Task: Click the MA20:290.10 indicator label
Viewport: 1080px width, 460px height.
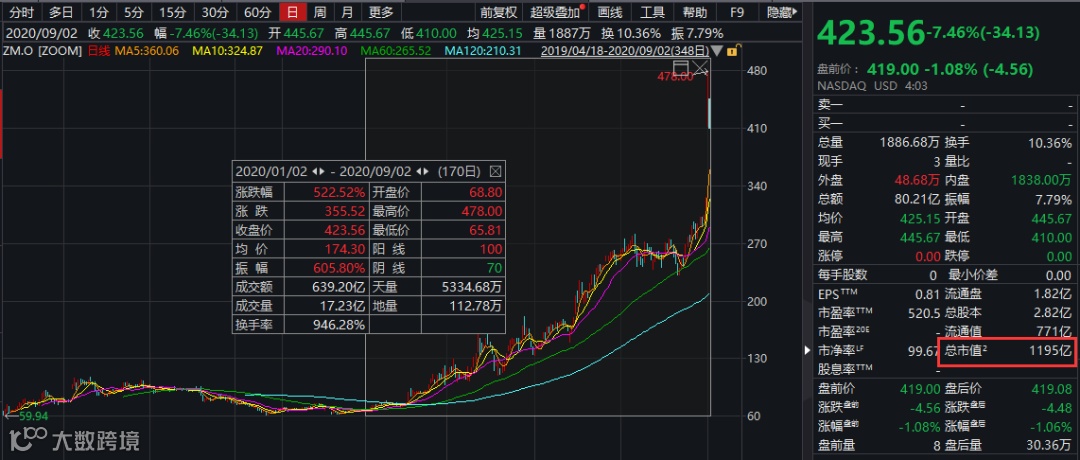Action: pos(311,51)
